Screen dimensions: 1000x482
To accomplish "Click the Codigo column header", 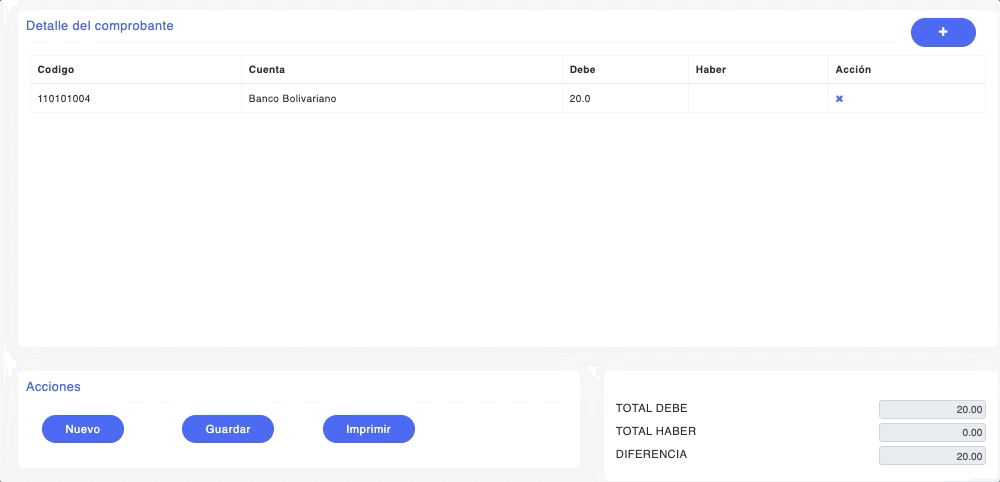I will 56,70.
